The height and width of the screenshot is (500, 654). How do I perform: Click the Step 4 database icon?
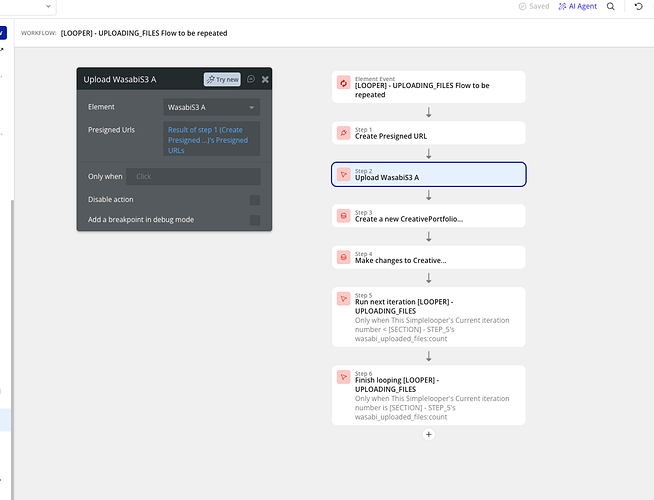tap(343, 257)
